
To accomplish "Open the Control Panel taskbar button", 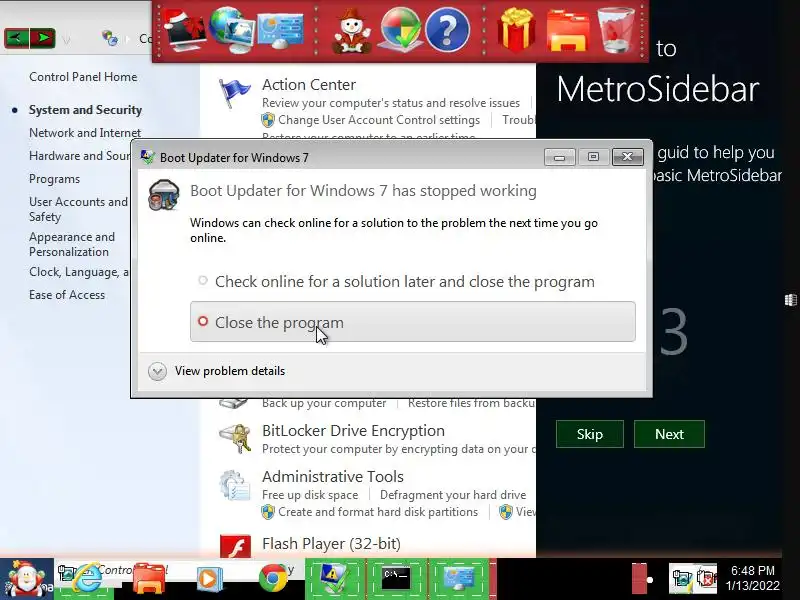I will point(458,579).
